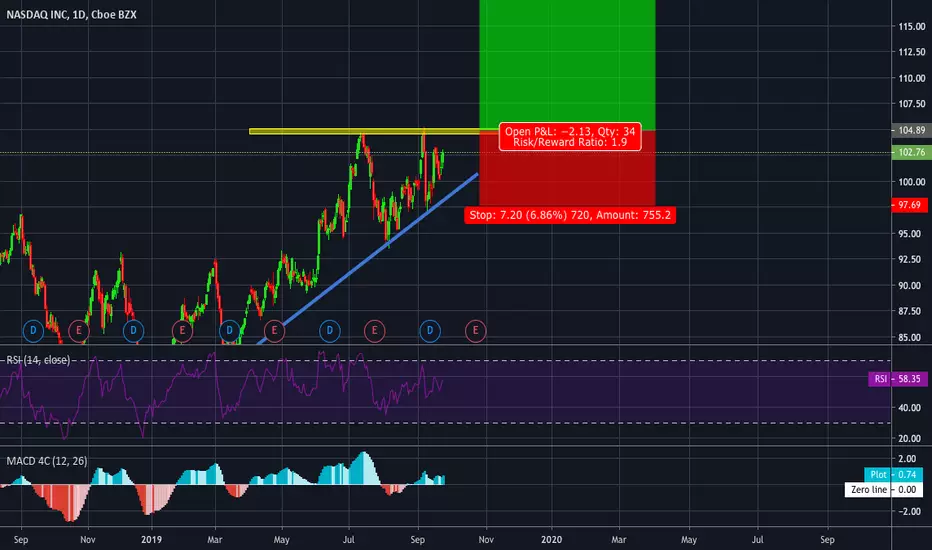Select the earnings E marker in late April 2019

(x=274, y=331)
